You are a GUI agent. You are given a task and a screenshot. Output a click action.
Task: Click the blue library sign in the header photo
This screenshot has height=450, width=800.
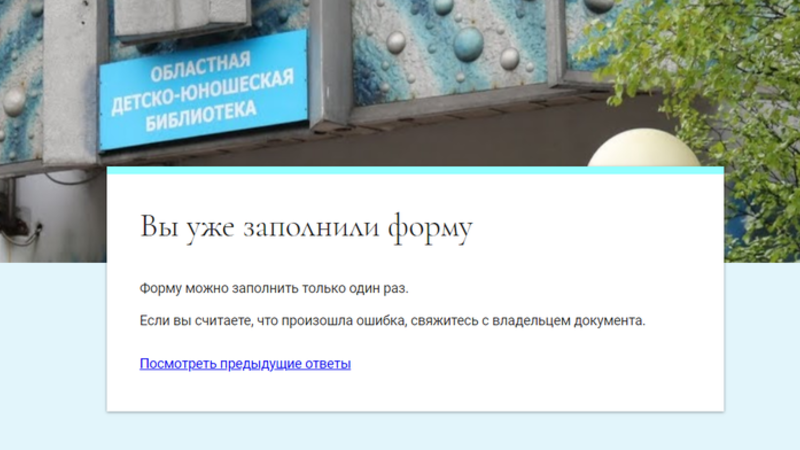(203, 90)
